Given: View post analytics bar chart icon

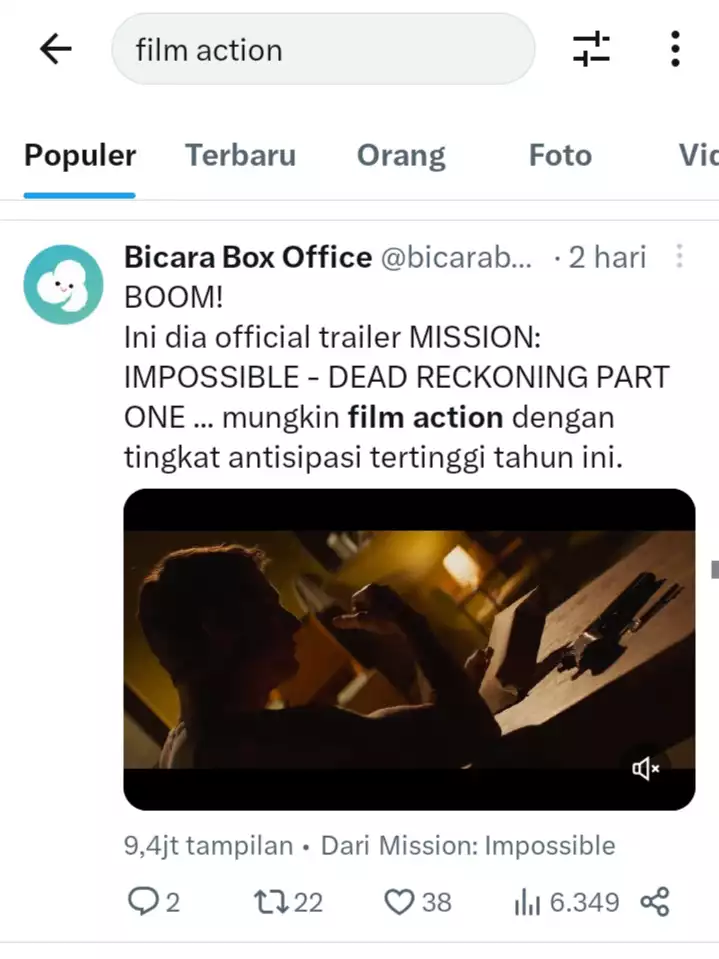Looking at the screenshot, I should (x=526, y=902).
